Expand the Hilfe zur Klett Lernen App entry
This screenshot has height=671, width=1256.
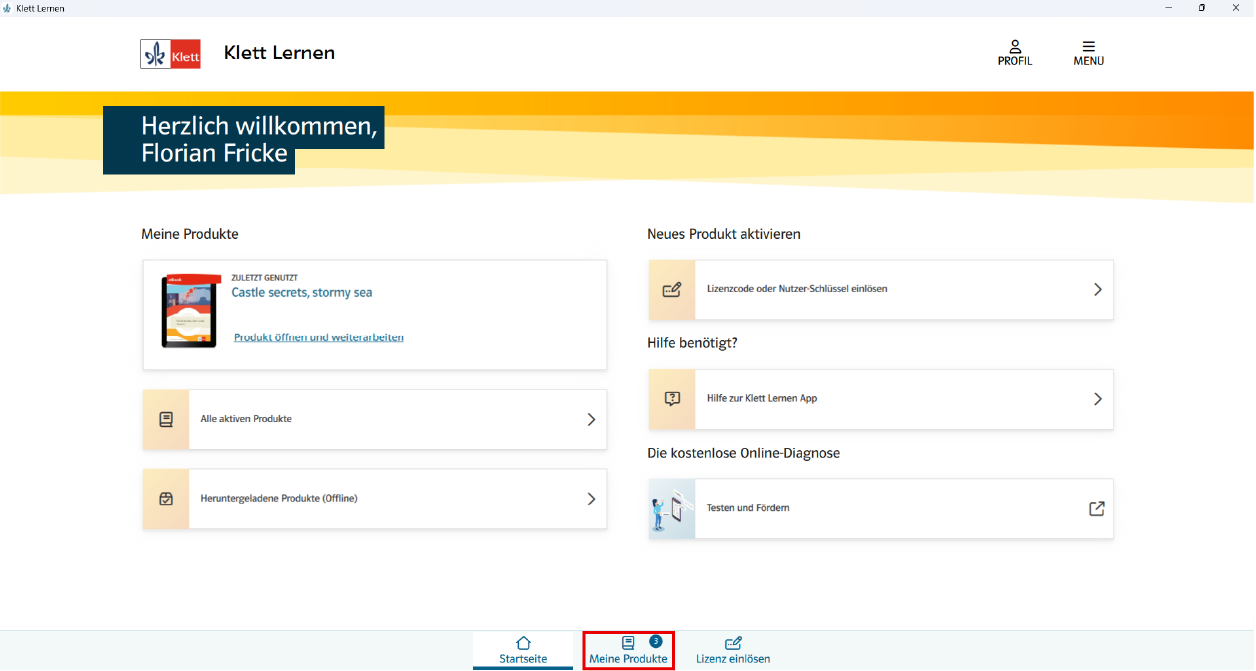(1097, 399)
